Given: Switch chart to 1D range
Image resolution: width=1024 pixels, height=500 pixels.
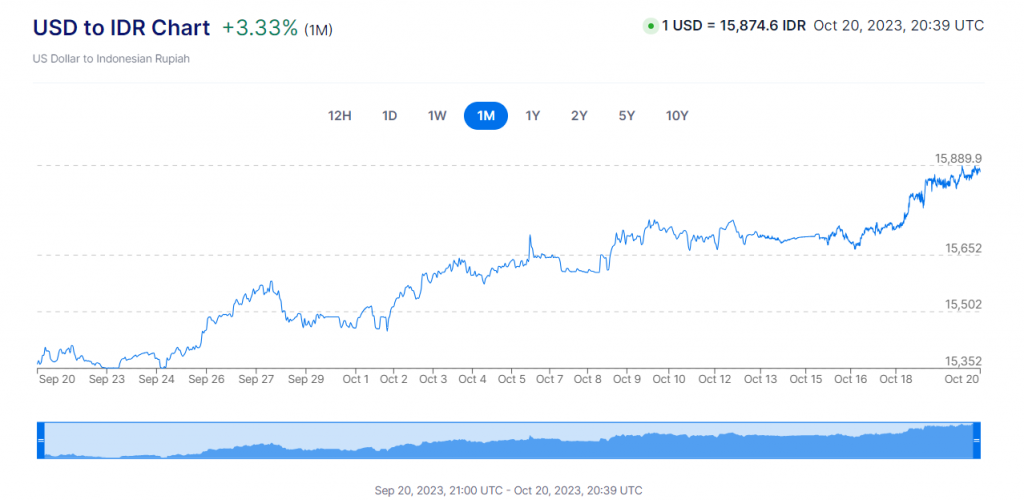Looking at the screenshot, I should pyautogui.click(x=389, y=116).
